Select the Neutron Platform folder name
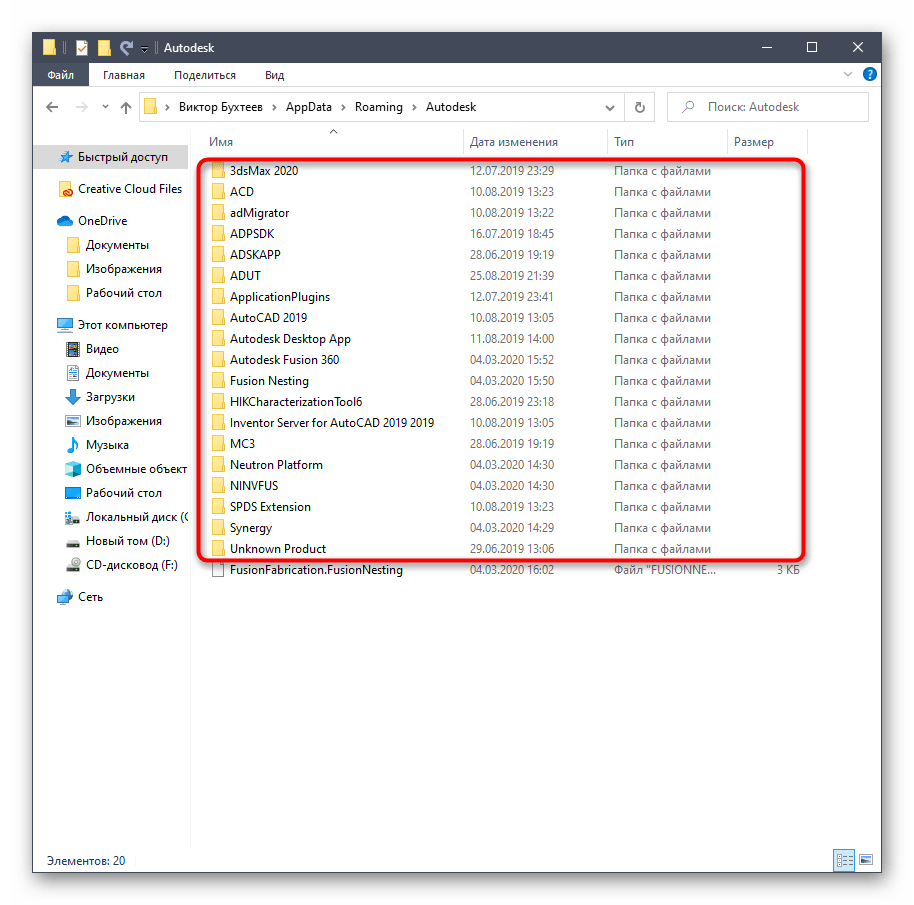The image size is (914, 905). pos(276,464)
